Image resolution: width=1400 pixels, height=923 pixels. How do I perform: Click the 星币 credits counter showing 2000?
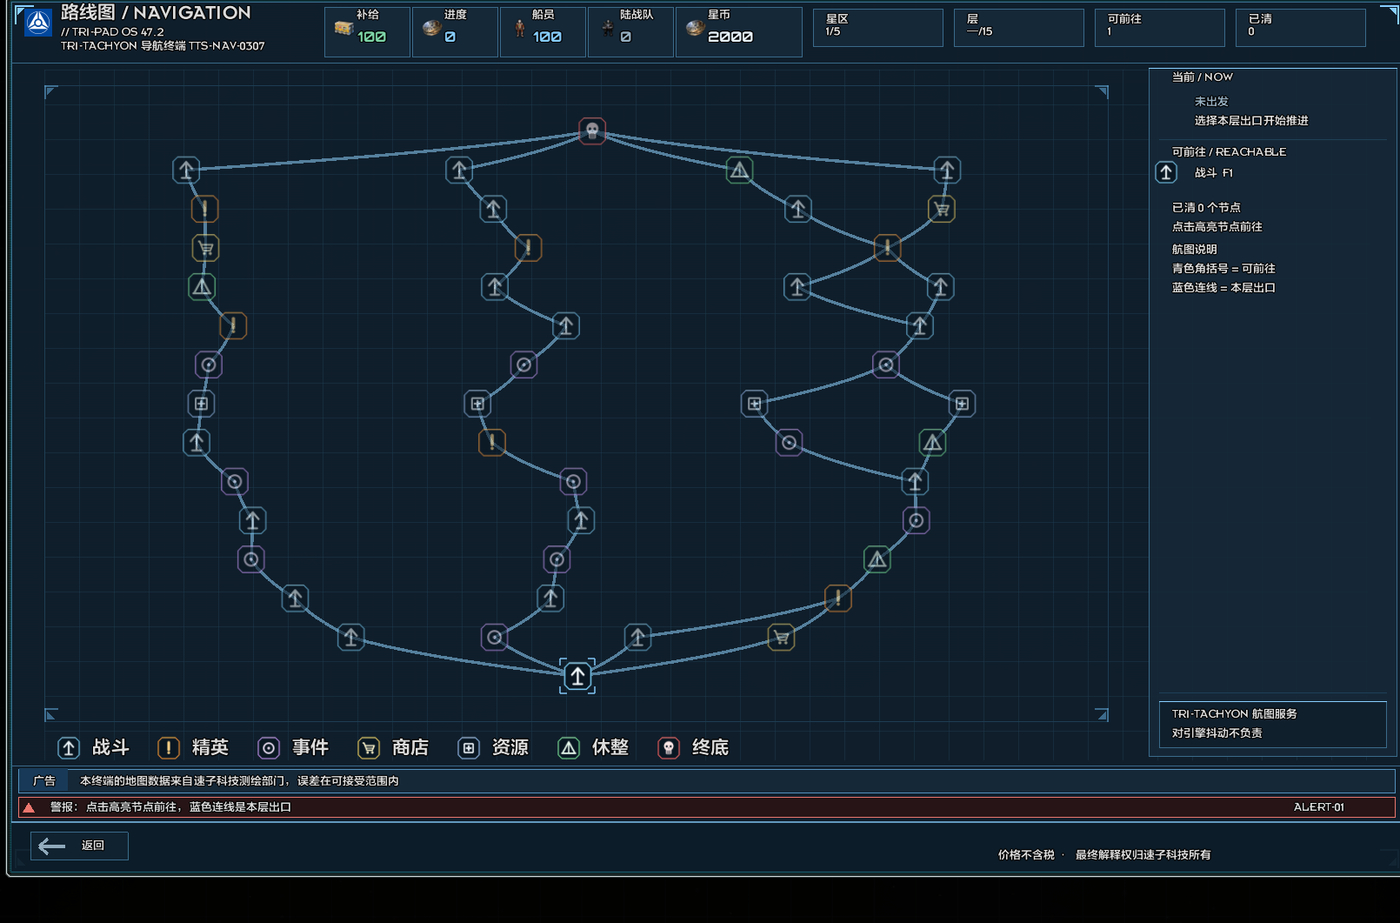(x=738, y=31)
